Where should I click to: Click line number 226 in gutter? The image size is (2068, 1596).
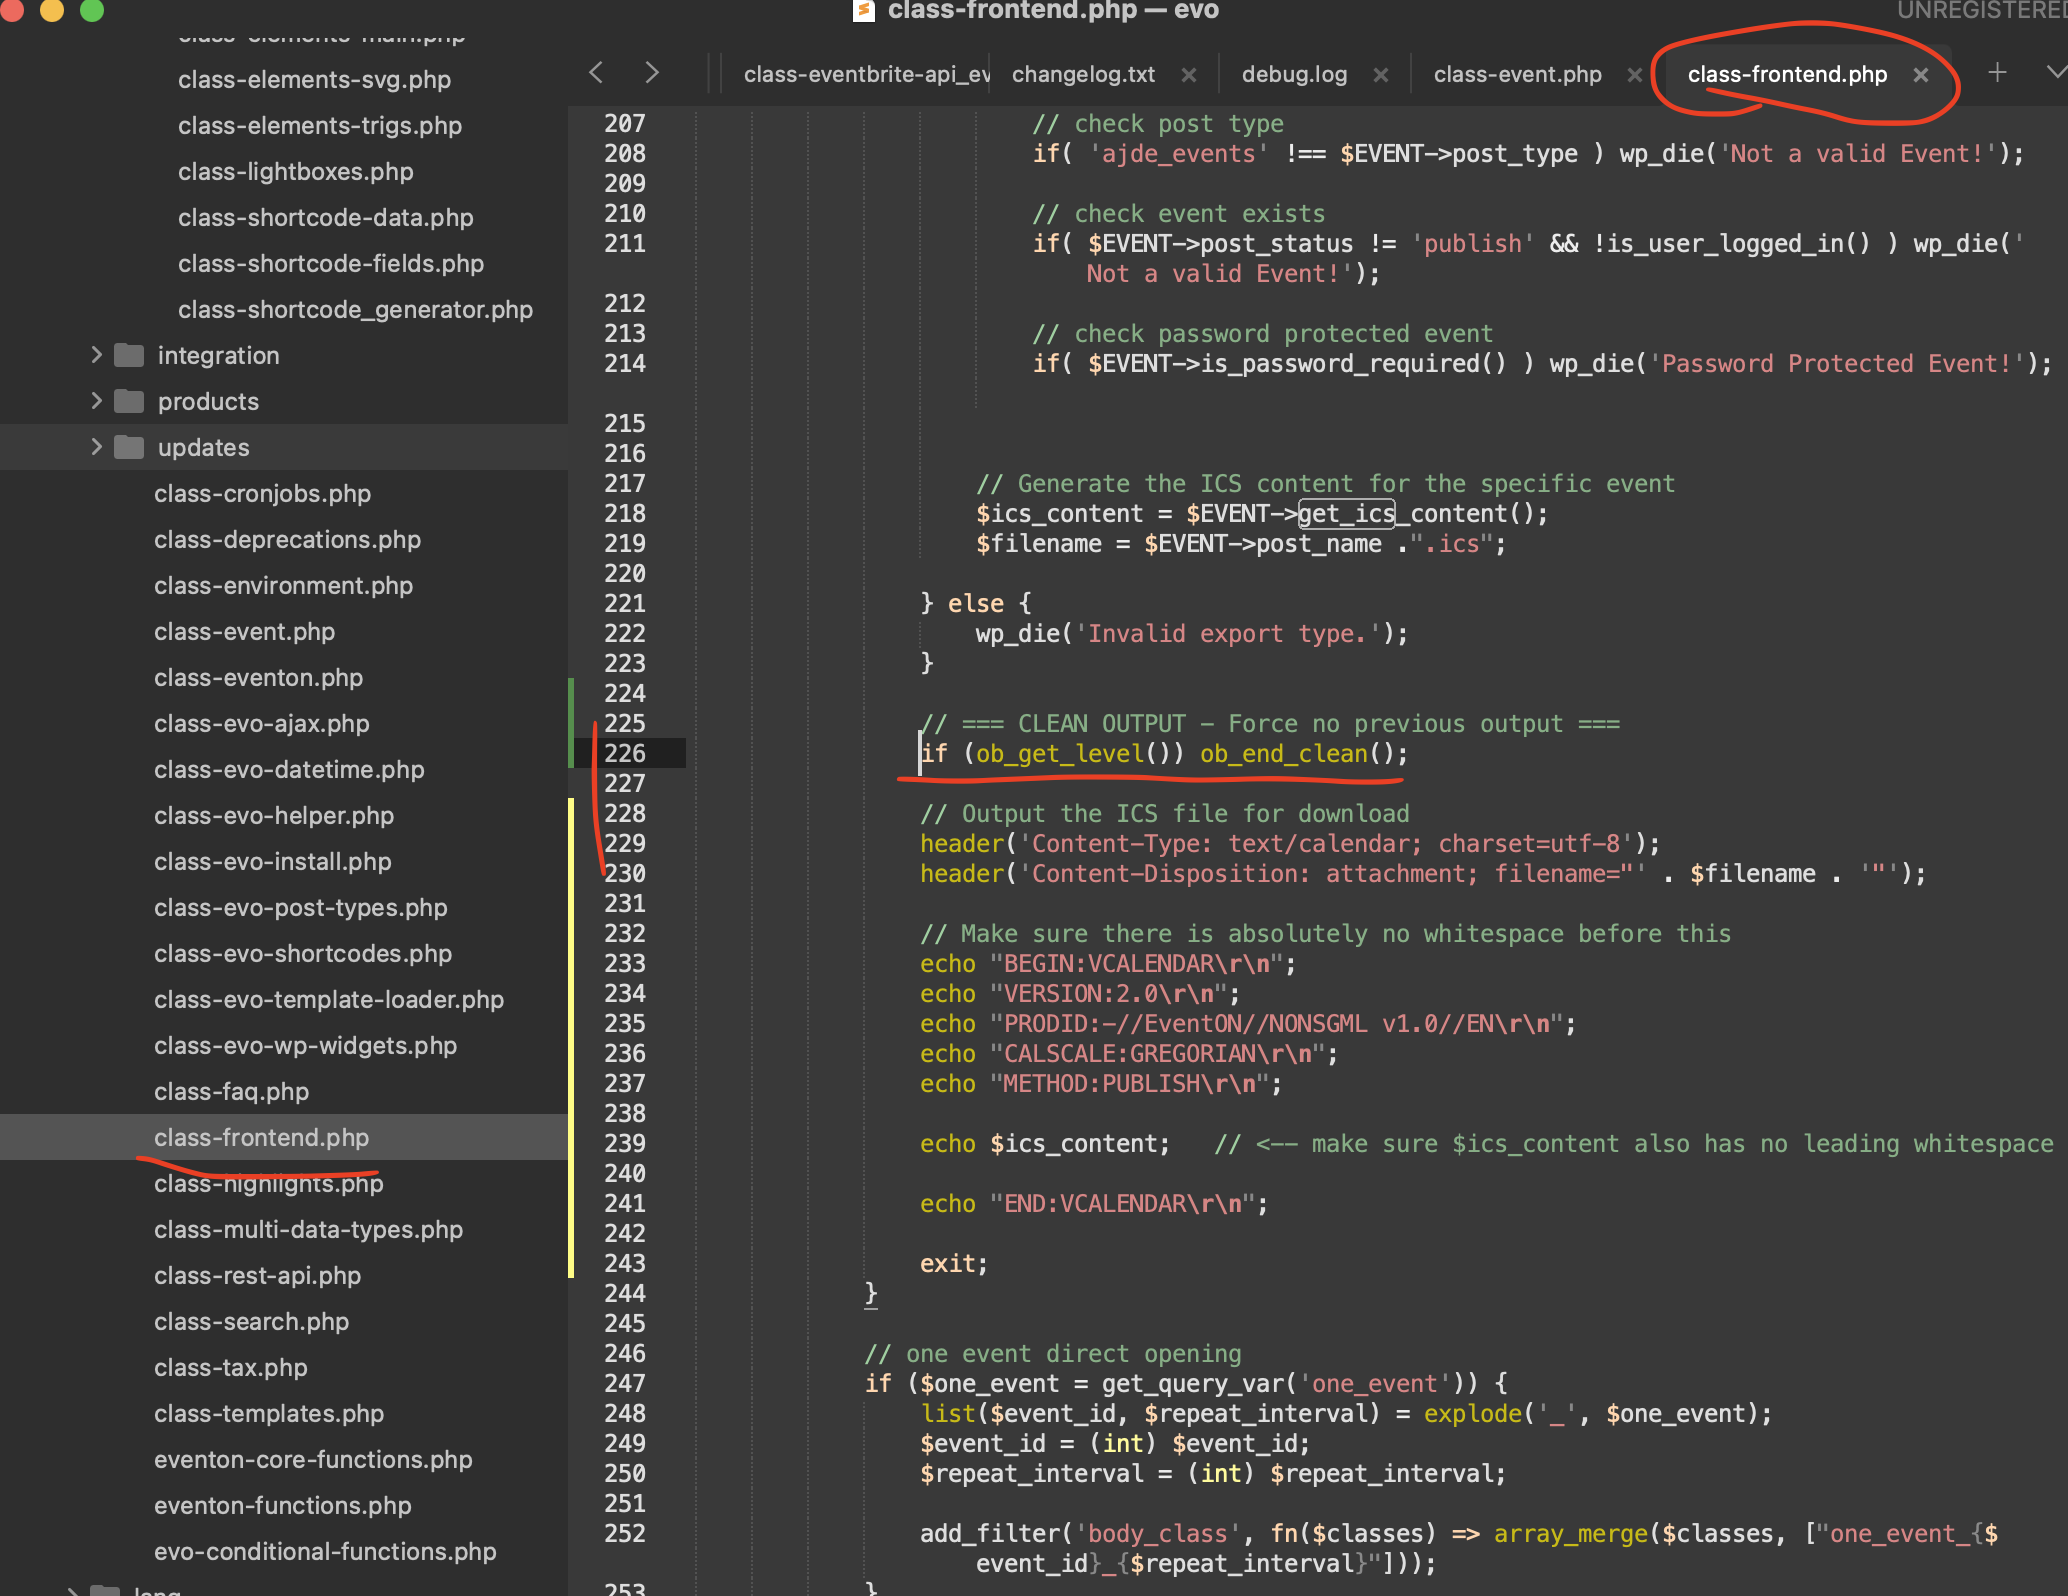point(625,753)
